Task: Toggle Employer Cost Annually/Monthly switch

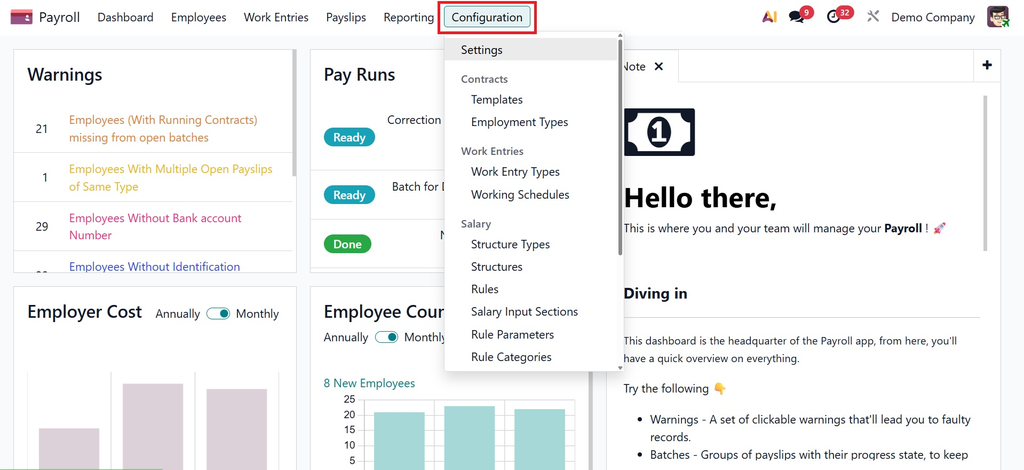Action: (218, 314)
